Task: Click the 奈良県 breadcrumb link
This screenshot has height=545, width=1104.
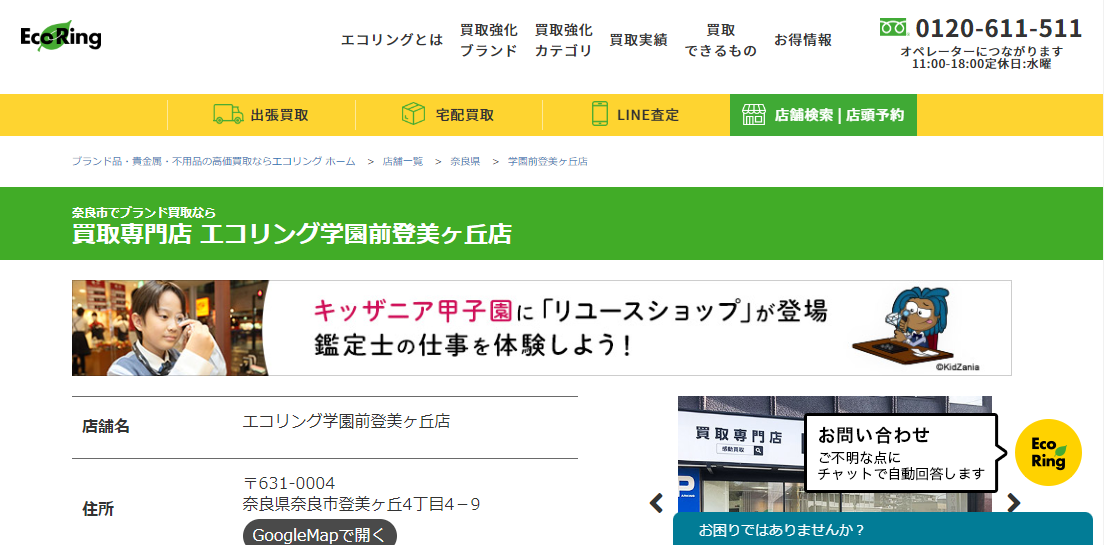Action: tap(465, 161)
